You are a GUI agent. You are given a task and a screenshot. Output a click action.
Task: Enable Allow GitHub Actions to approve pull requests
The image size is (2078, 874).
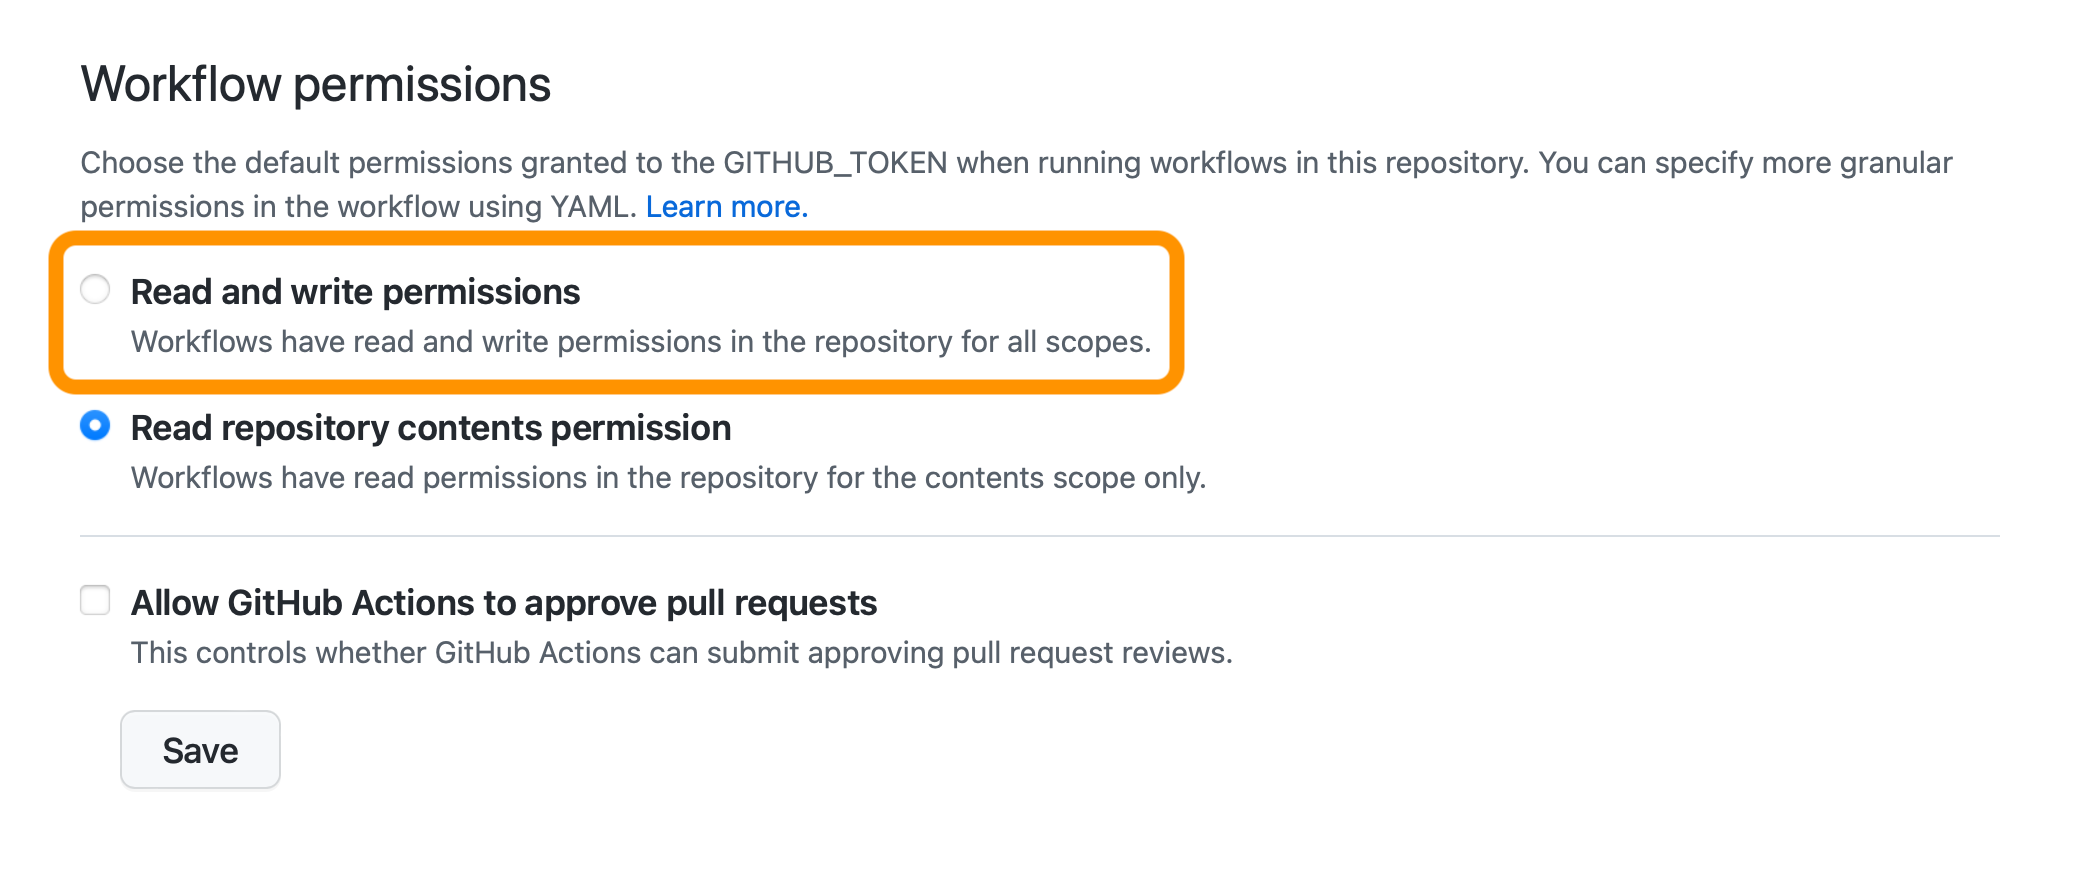tap(96, 600)
